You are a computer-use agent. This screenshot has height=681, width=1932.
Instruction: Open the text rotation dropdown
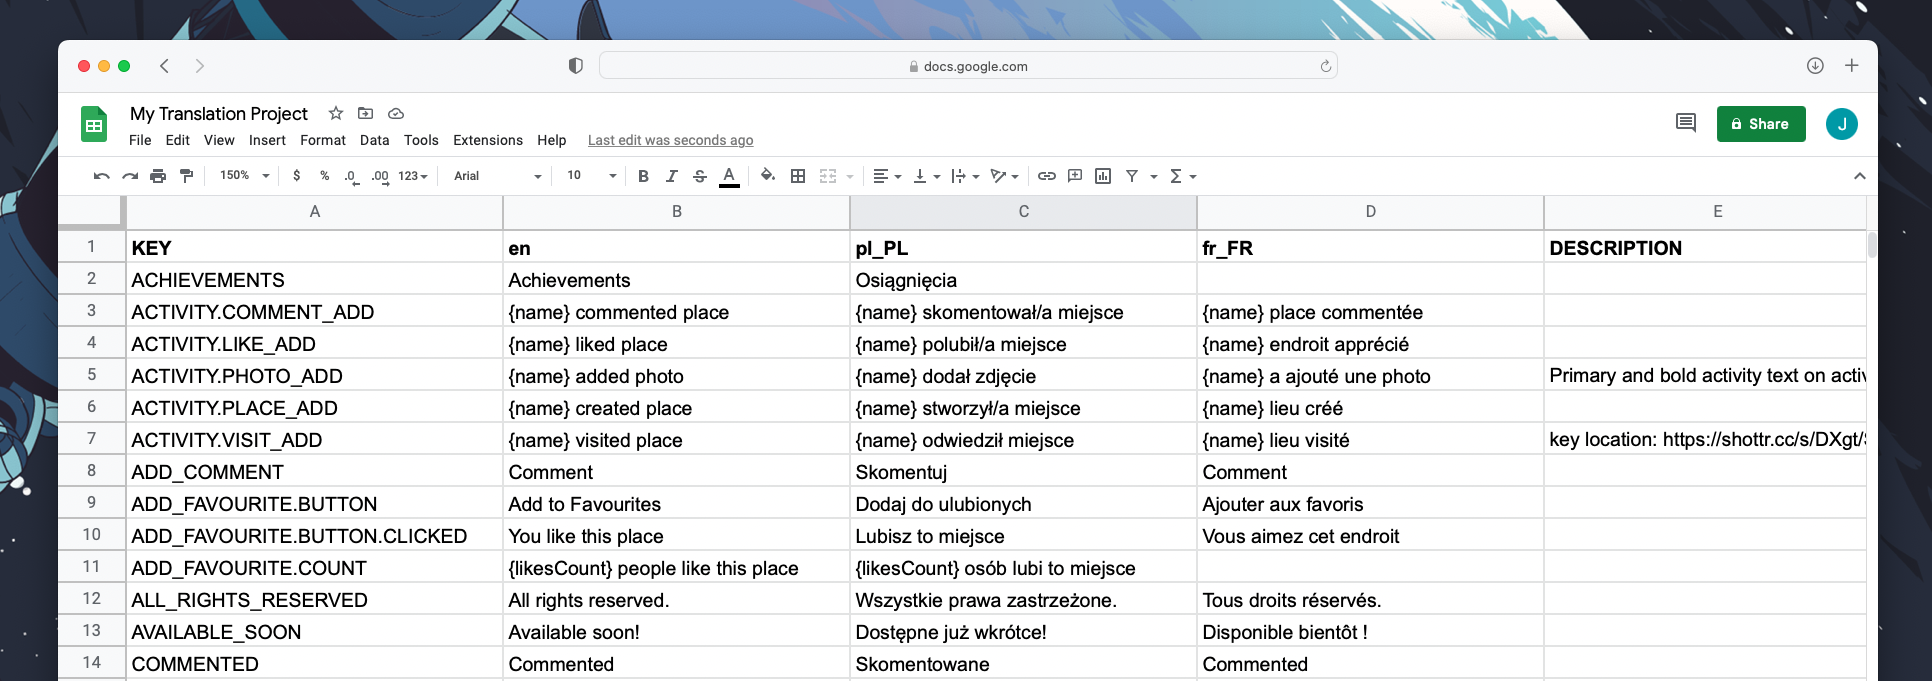tap(1004, 176)
